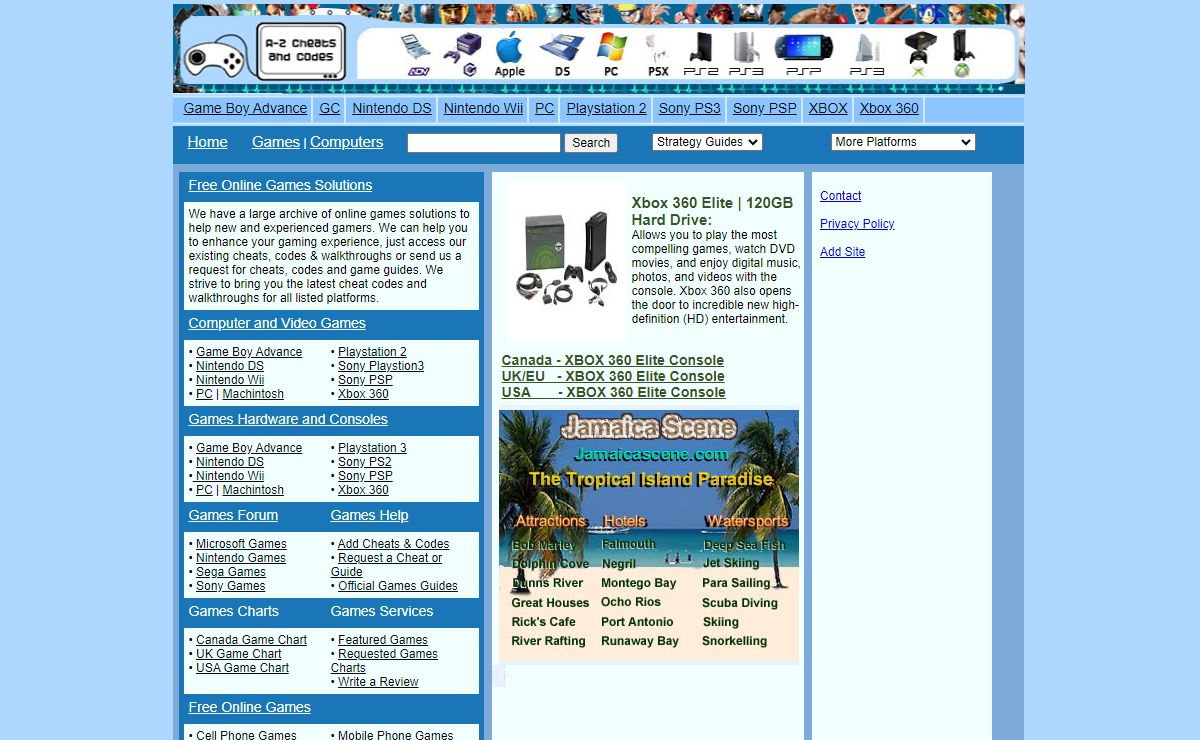Open the Computers link
This screenshot has width=1200, height=740.
point(346,142)
